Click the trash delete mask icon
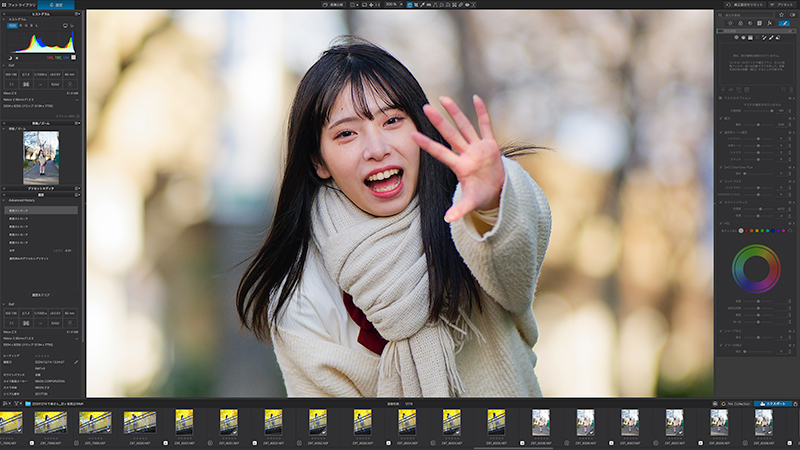The image size is (800, 450). click(x=791, y=89)
